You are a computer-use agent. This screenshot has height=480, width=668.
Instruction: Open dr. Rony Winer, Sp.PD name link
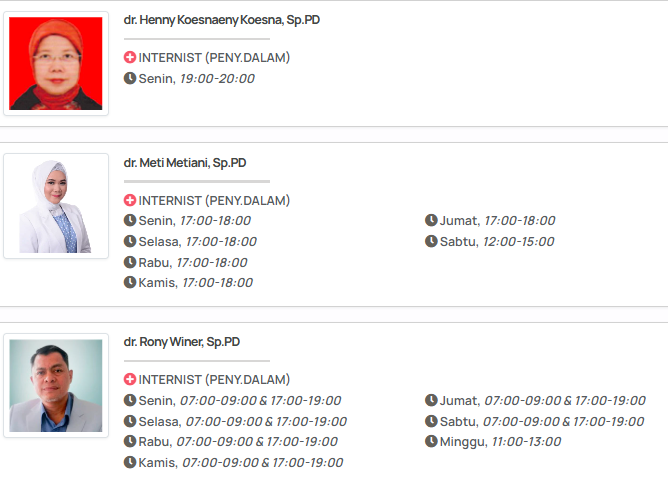click(x=182, y=342)
